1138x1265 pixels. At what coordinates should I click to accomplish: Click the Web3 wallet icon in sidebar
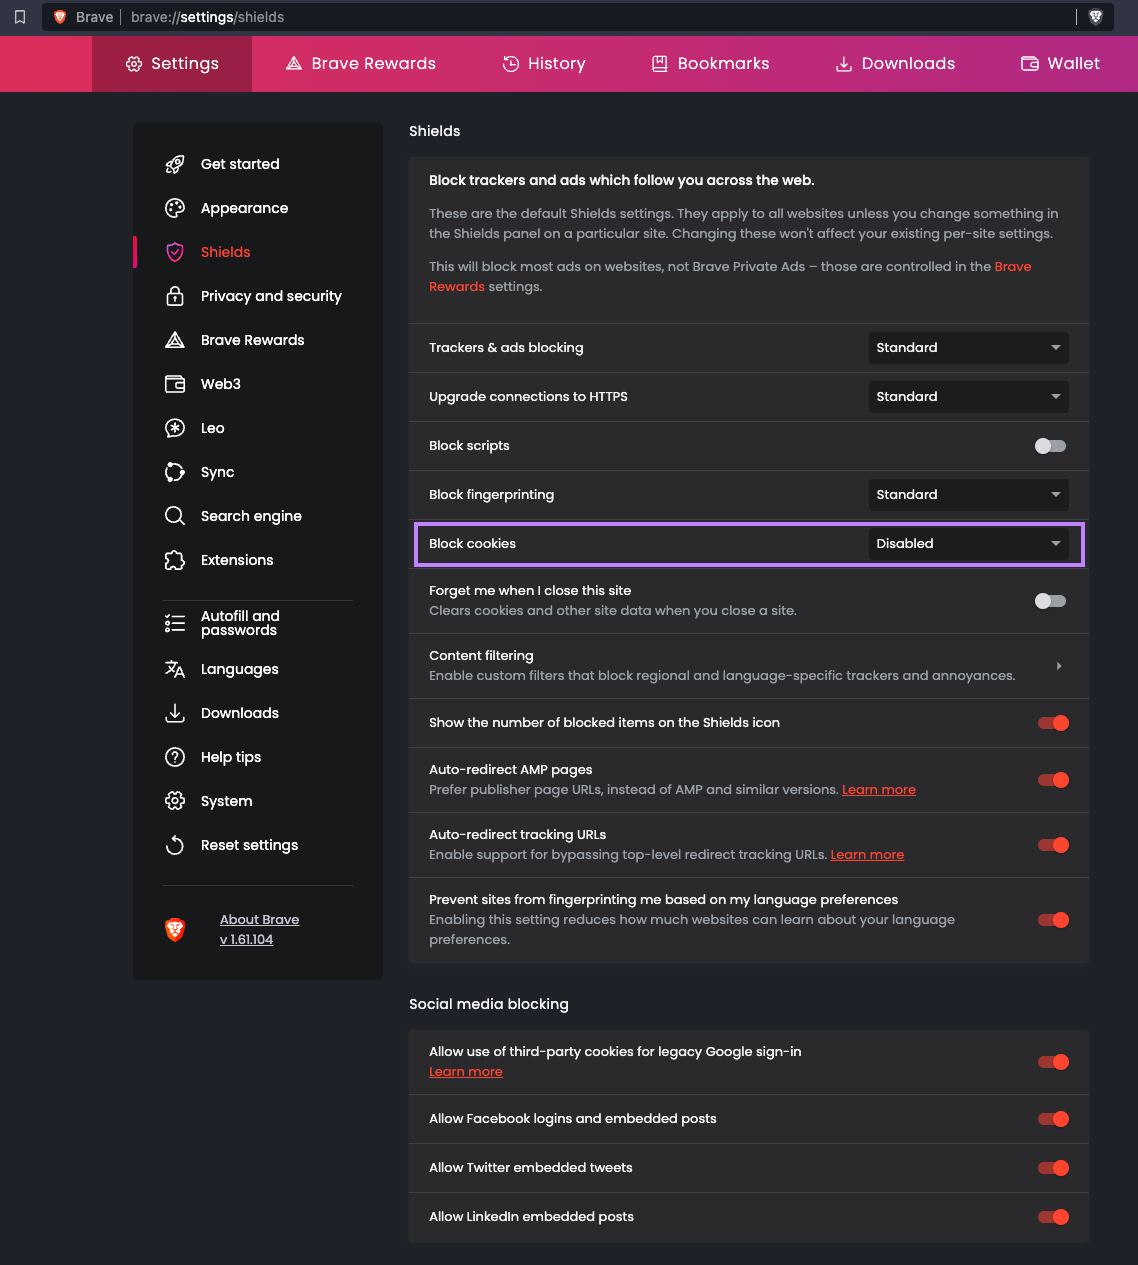click(x=175, y=384)
